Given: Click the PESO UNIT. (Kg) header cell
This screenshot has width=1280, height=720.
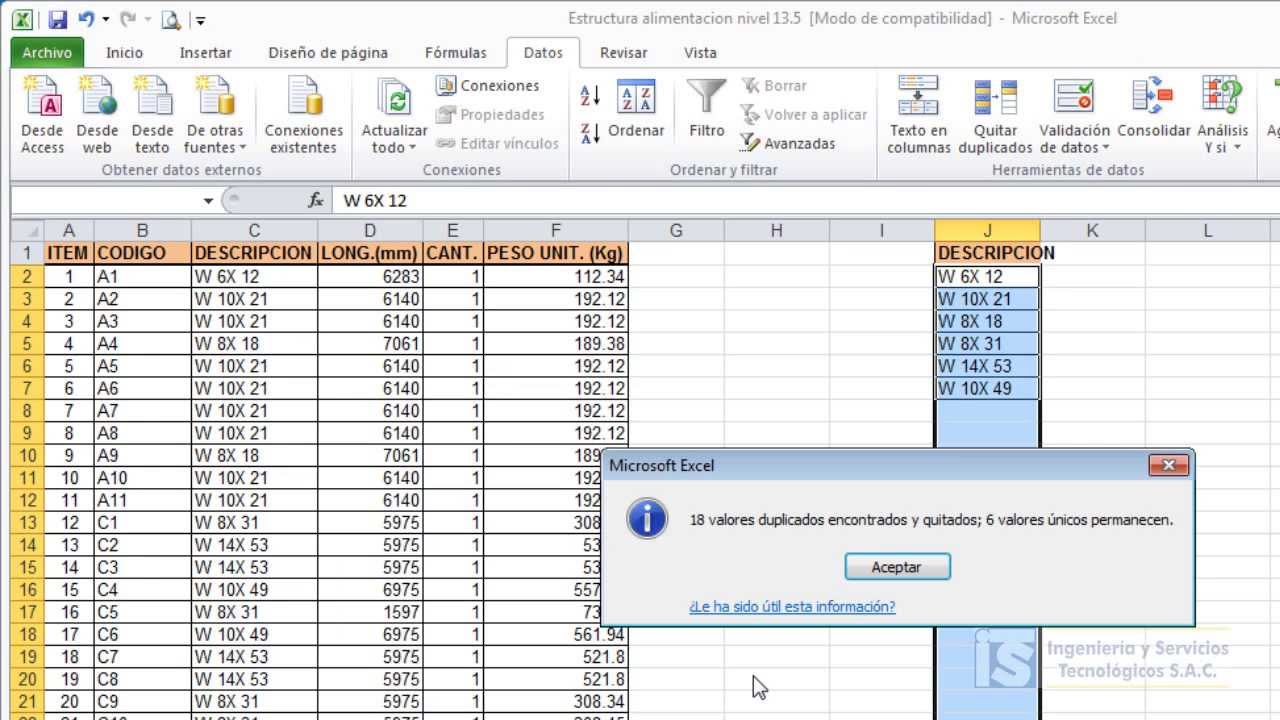Looking at the screenshot, I should pos(555,253).
